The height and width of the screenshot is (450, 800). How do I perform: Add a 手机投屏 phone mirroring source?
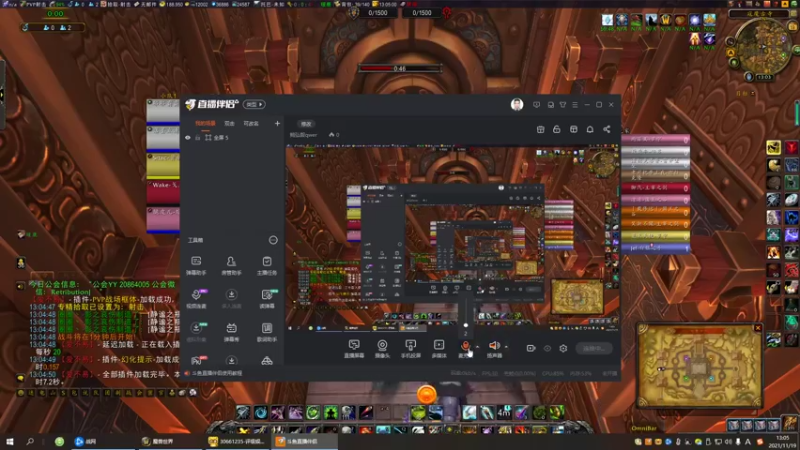pyautogui.click(x=411, y=349)
